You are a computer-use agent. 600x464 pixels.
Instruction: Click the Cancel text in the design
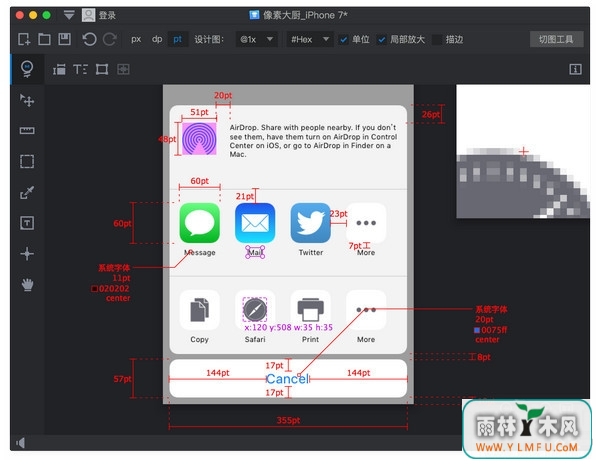pos(287,379)
